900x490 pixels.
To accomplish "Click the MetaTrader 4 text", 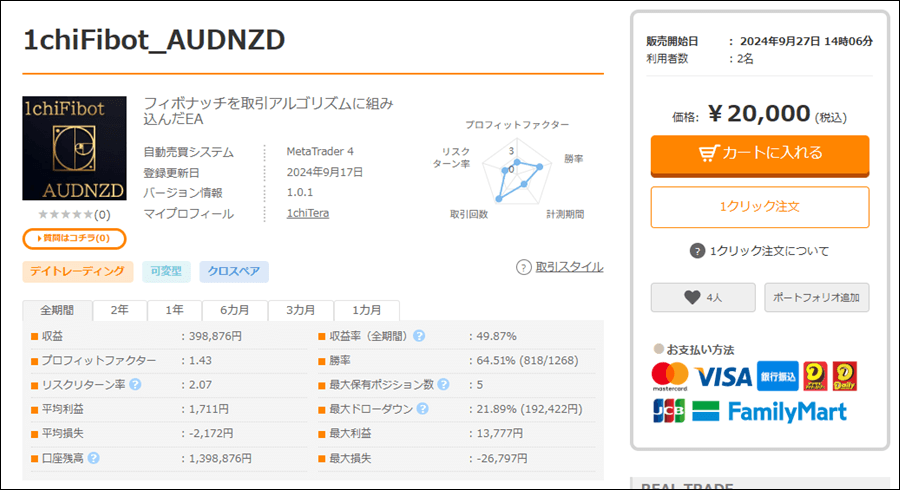I will 320,151.
